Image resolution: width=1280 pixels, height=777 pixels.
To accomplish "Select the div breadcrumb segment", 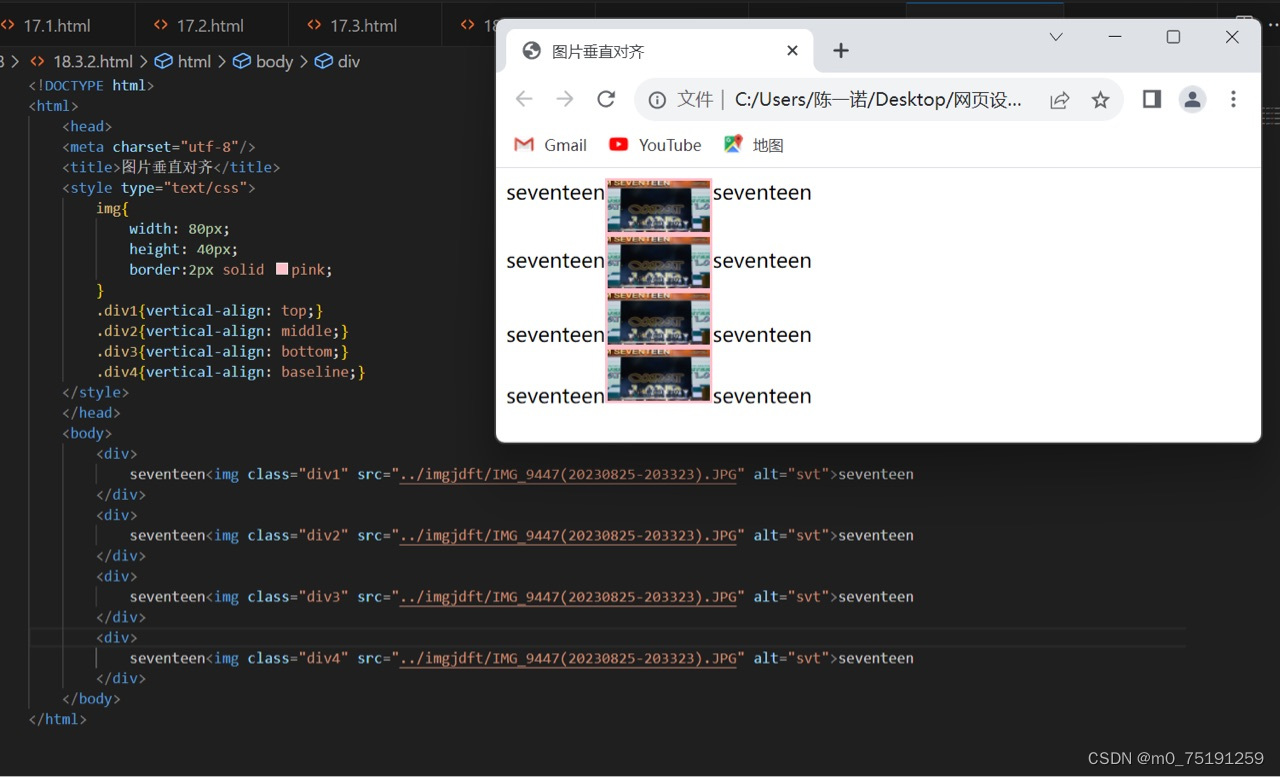I will coord(337,61).
